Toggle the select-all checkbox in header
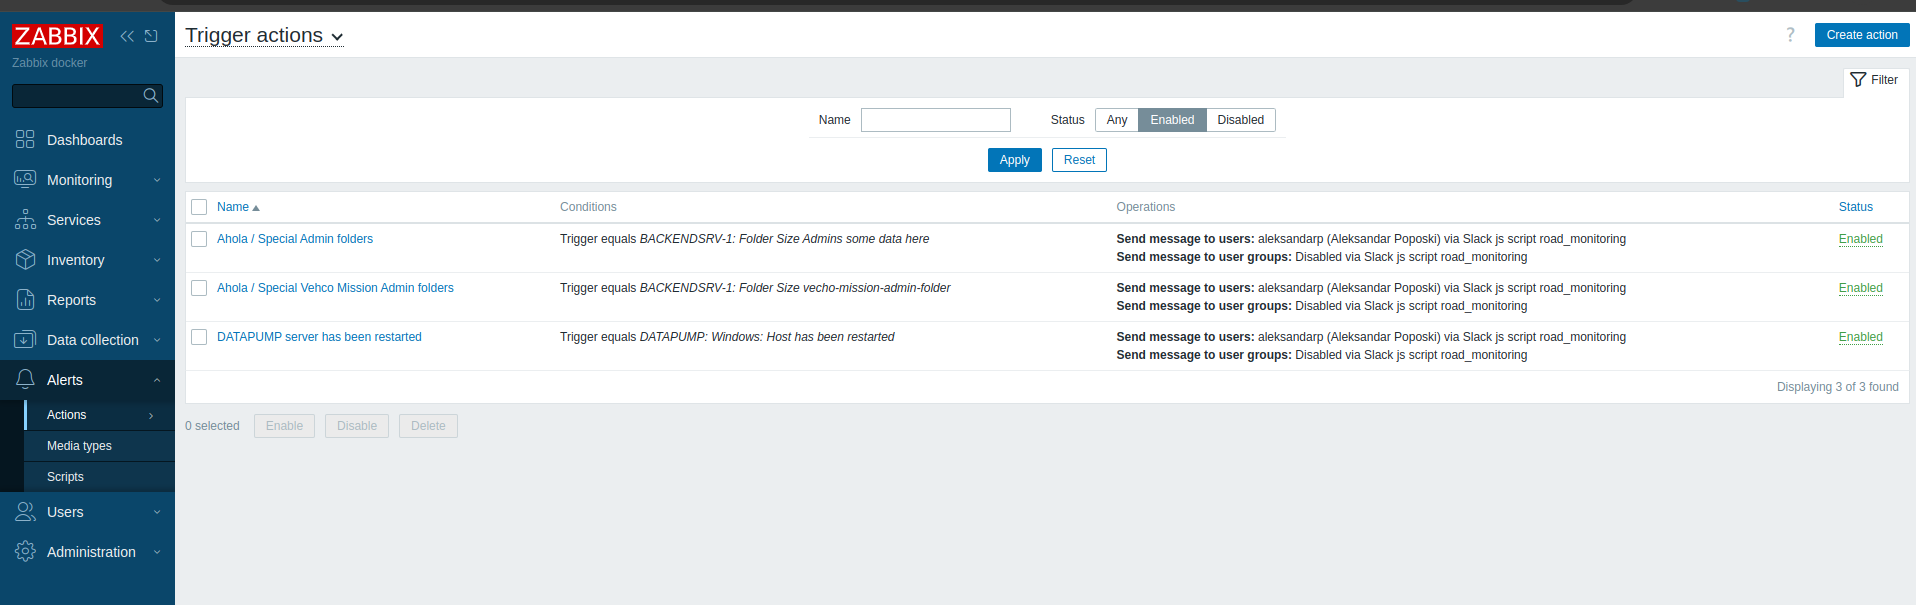The height and width of the screenshot is (605, 1916). [x=199, y=207]
